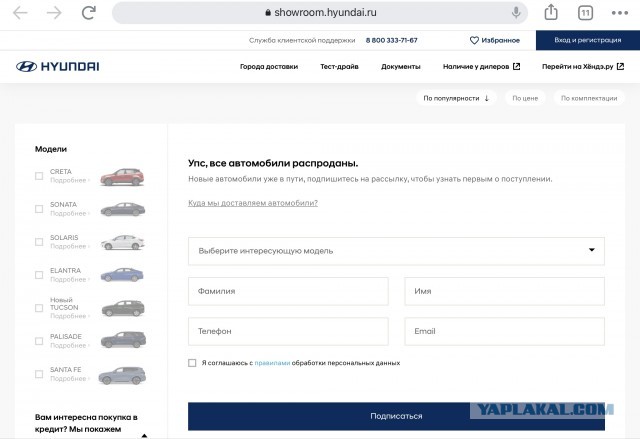Viewport: 640px width, 439px height.
Task: Call support number 8 800 333-71-67
Action: pyautogui.click(x=391, y=40)
